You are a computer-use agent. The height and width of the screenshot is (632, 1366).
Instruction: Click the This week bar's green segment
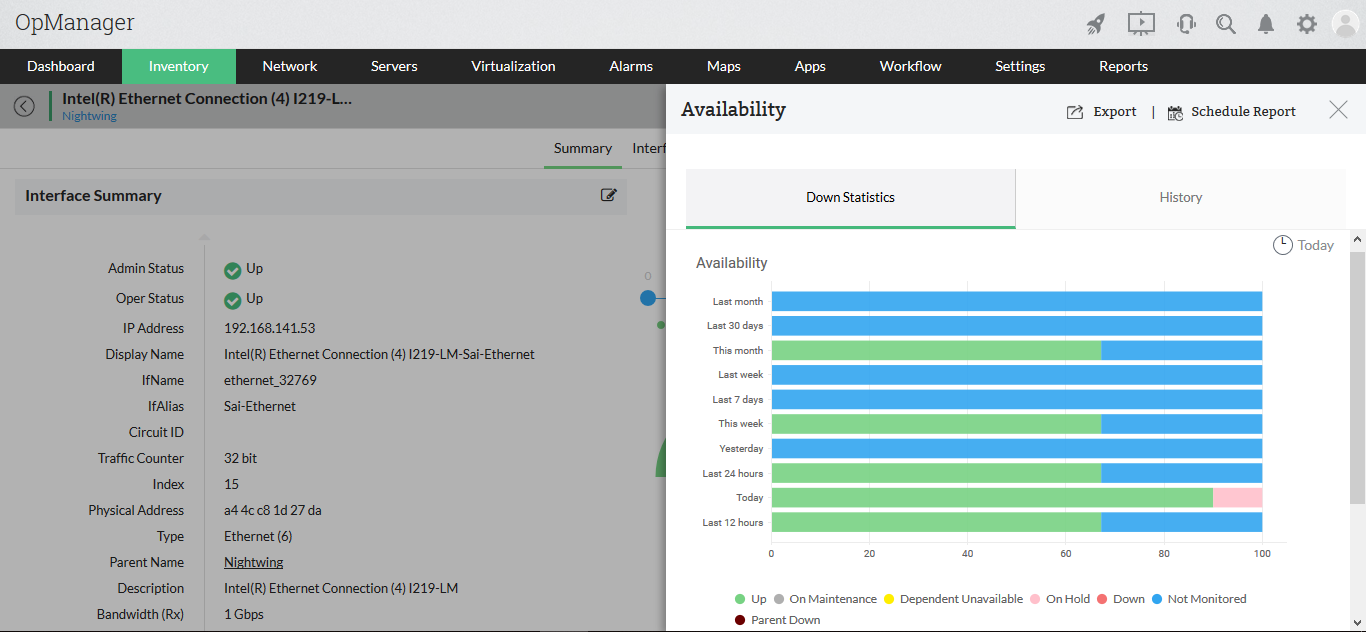click(936, 424)
